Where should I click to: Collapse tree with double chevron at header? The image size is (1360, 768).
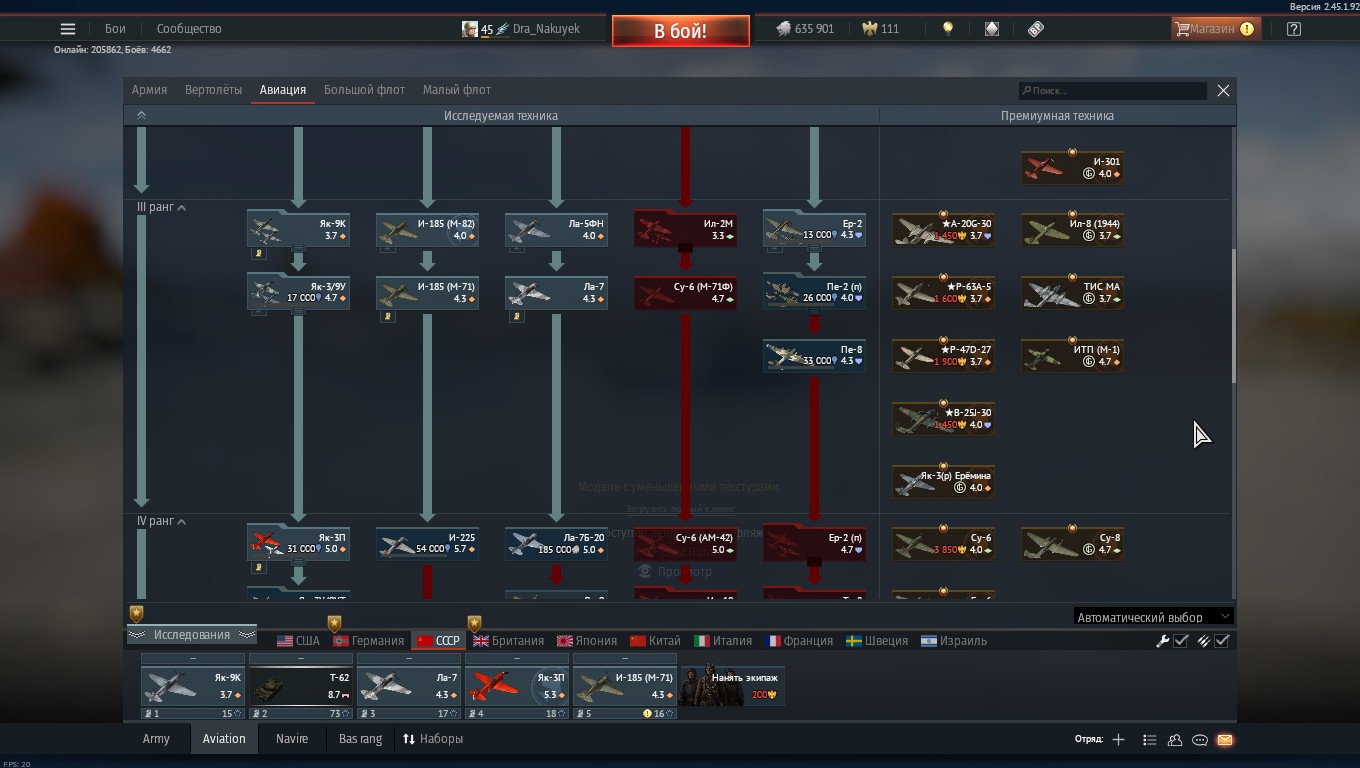coord(141,115)
